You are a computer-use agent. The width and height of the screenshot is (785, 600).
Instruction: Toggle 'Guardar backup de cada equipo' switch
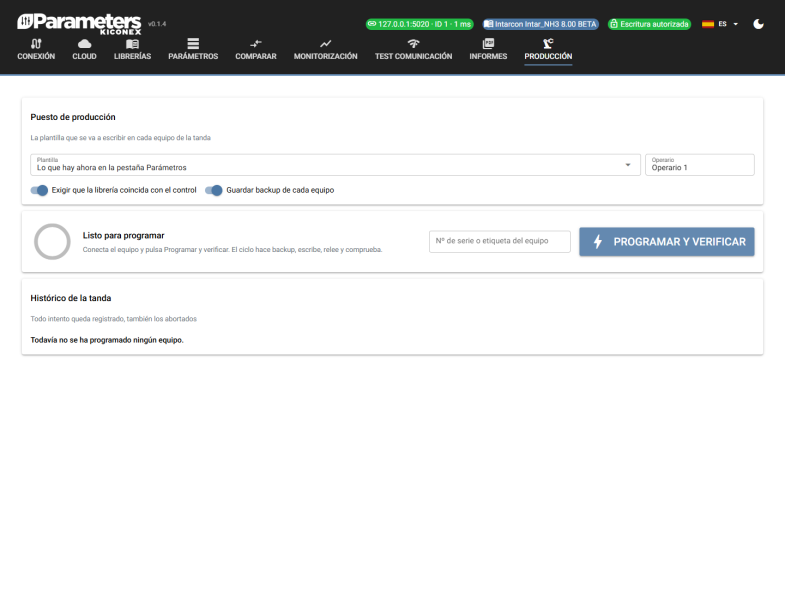214,190
